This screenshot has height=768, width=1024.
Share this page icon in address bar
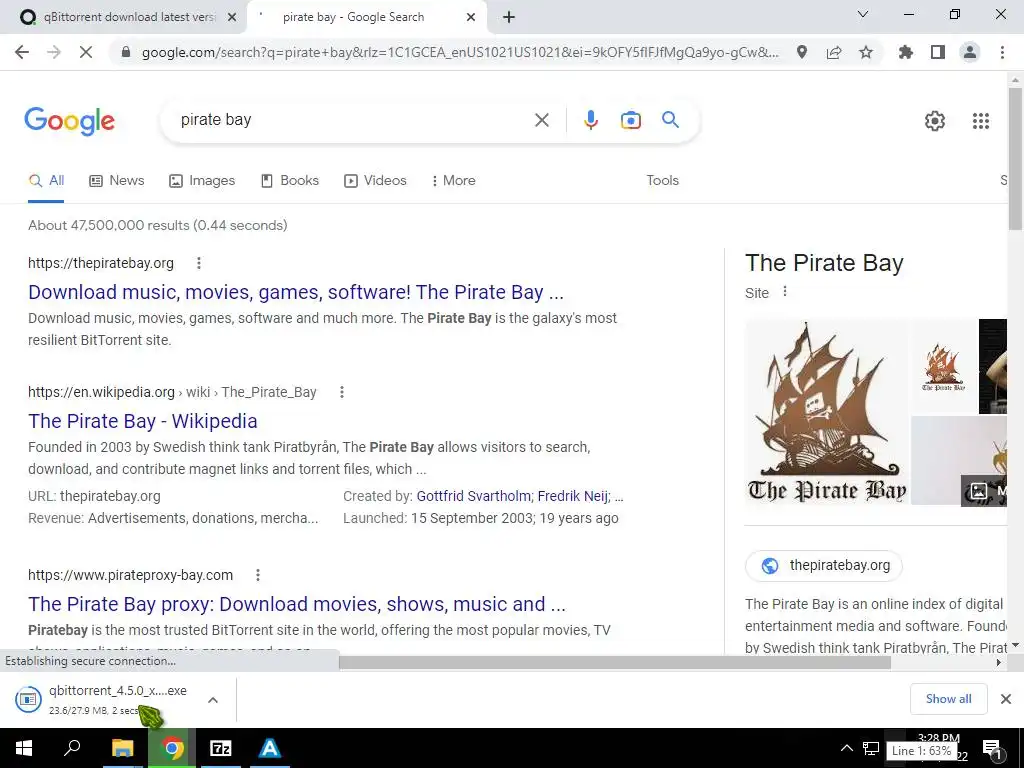(834, 52)
